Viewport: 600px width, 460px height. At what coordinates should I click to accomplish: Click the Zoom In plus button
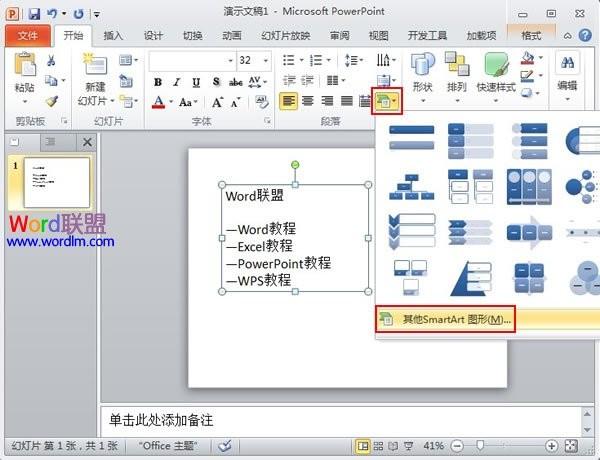[x=551, y=446]
